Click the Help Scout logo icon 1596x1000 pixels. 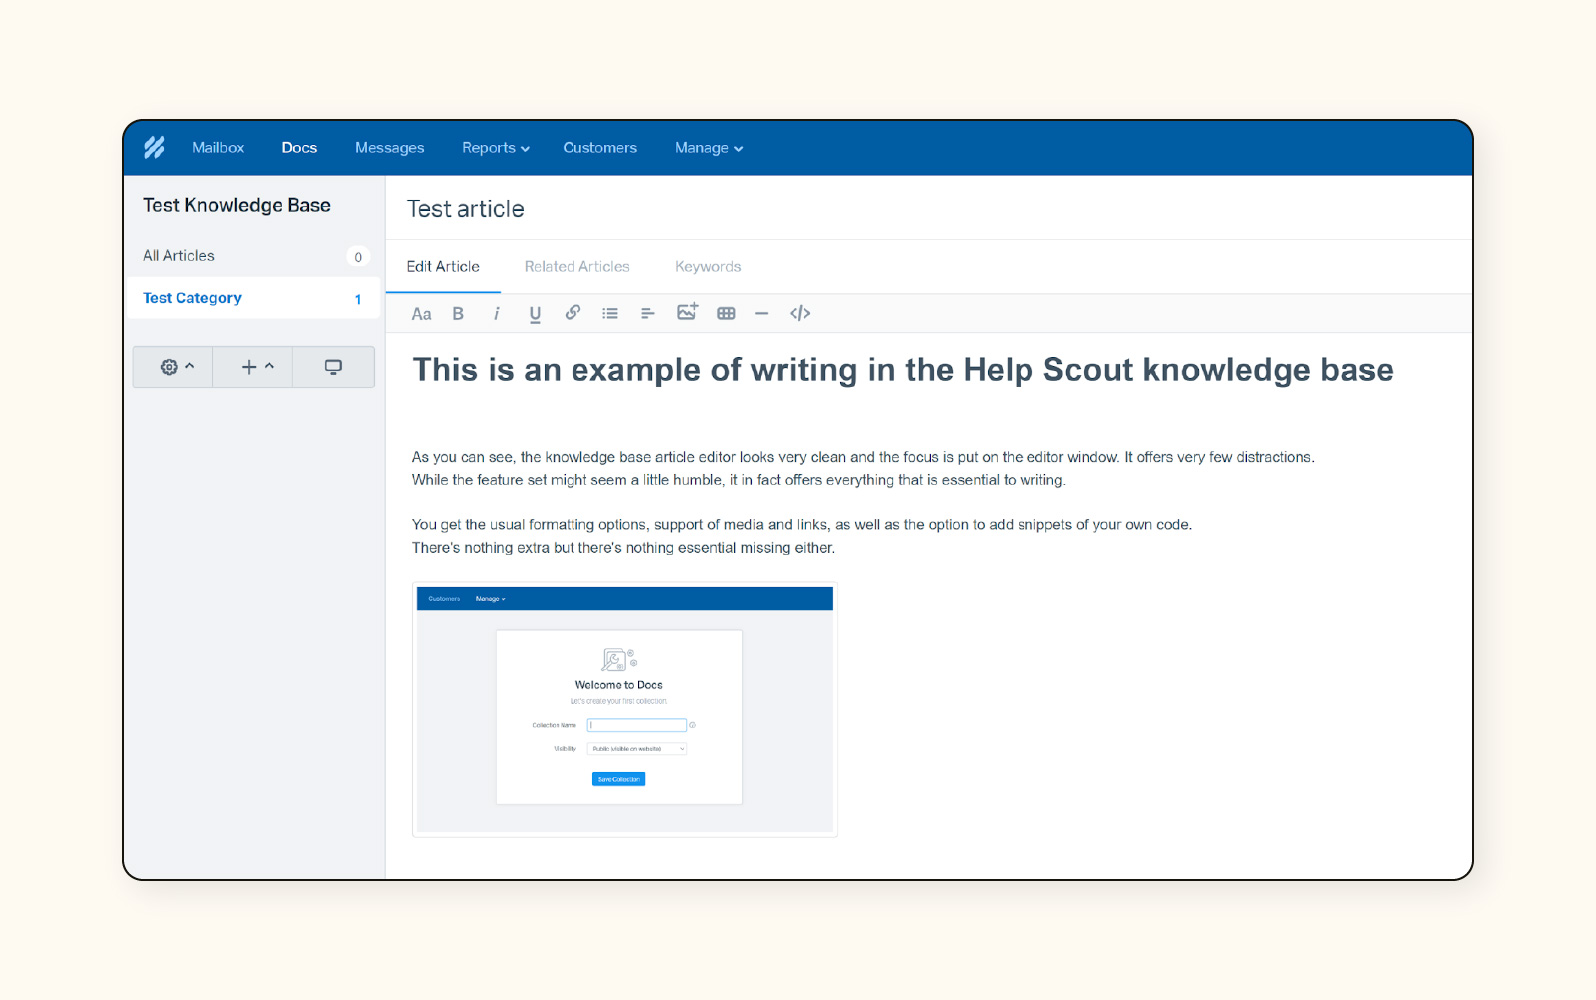click(x=154, y=148)
